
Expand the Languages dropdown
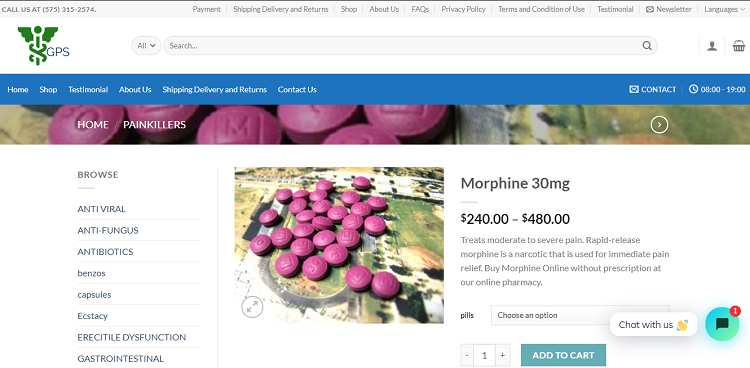pyautogui.click(x=724, y=9)
